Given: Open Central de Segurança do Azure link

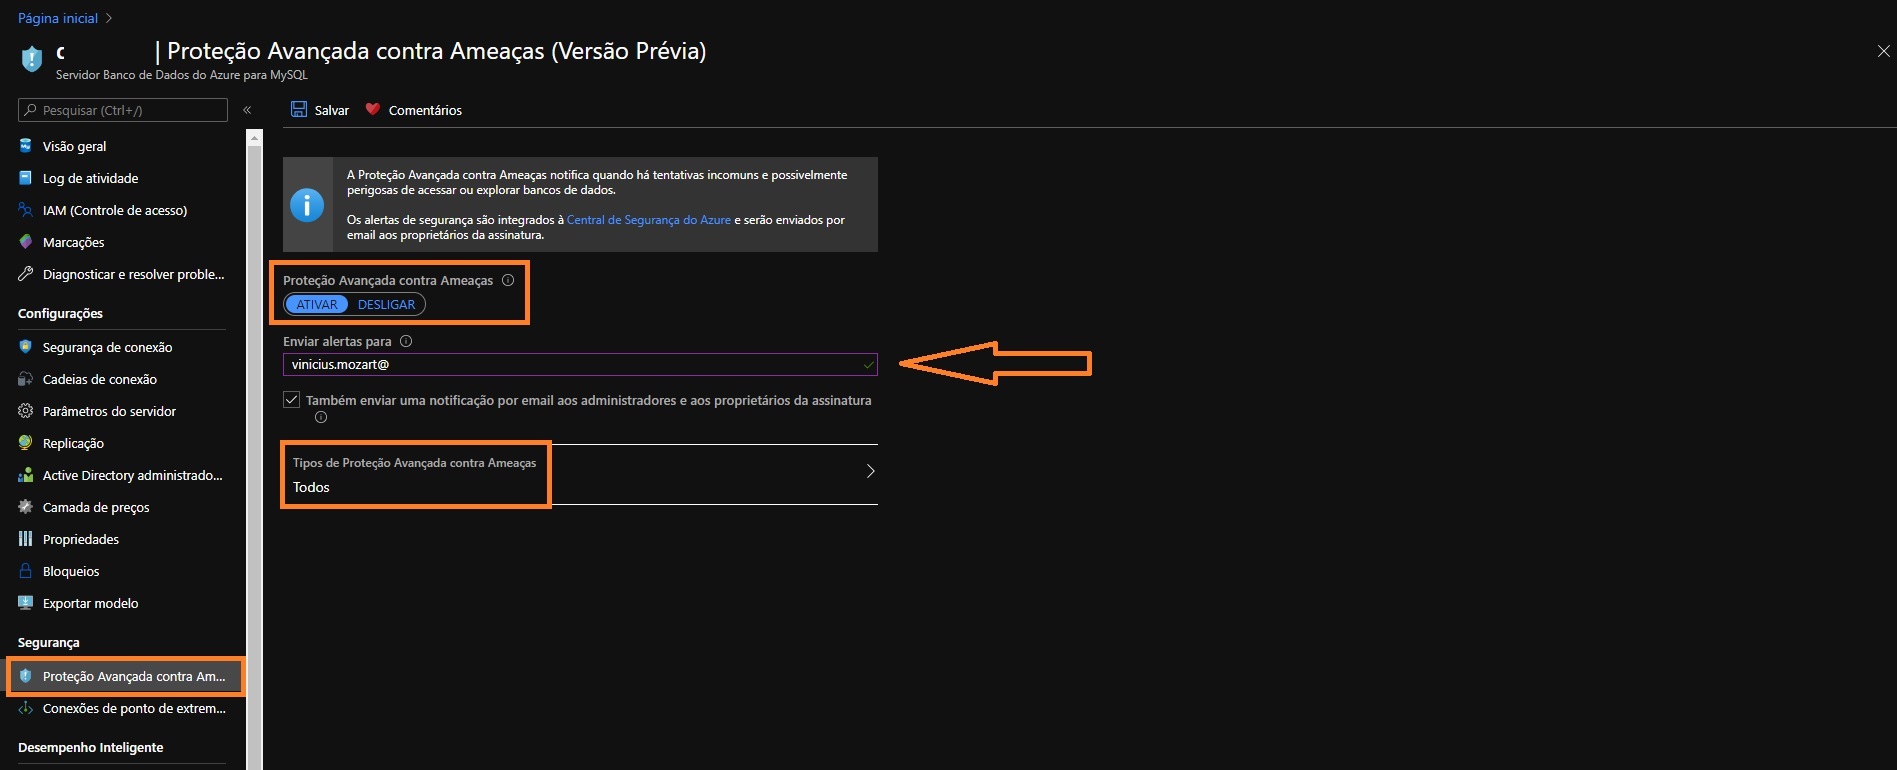Looking at the screenshot, I should [x=649, y=220].
